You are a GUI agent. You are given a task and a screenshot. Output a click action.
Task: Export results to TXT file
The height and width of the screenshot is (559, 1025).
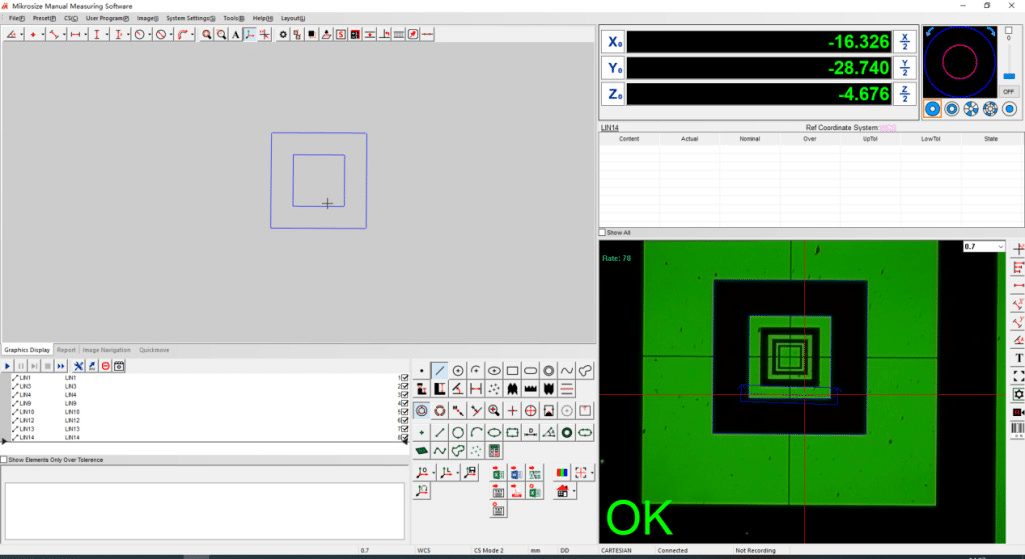(x=498, y=491)
